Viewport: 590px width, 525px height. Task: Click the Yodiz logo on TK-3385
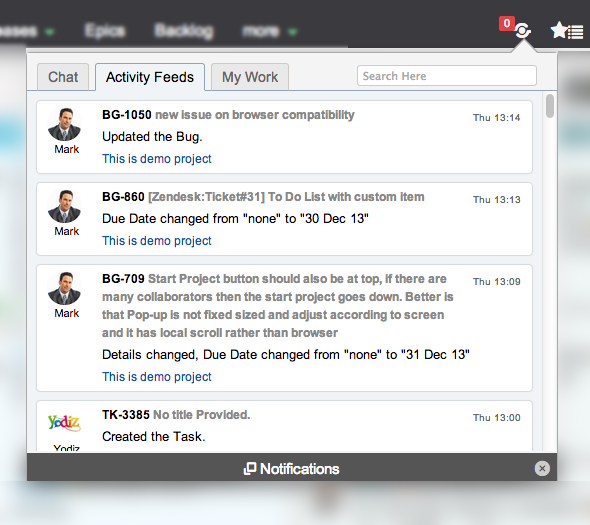click(x=64, y=422)
